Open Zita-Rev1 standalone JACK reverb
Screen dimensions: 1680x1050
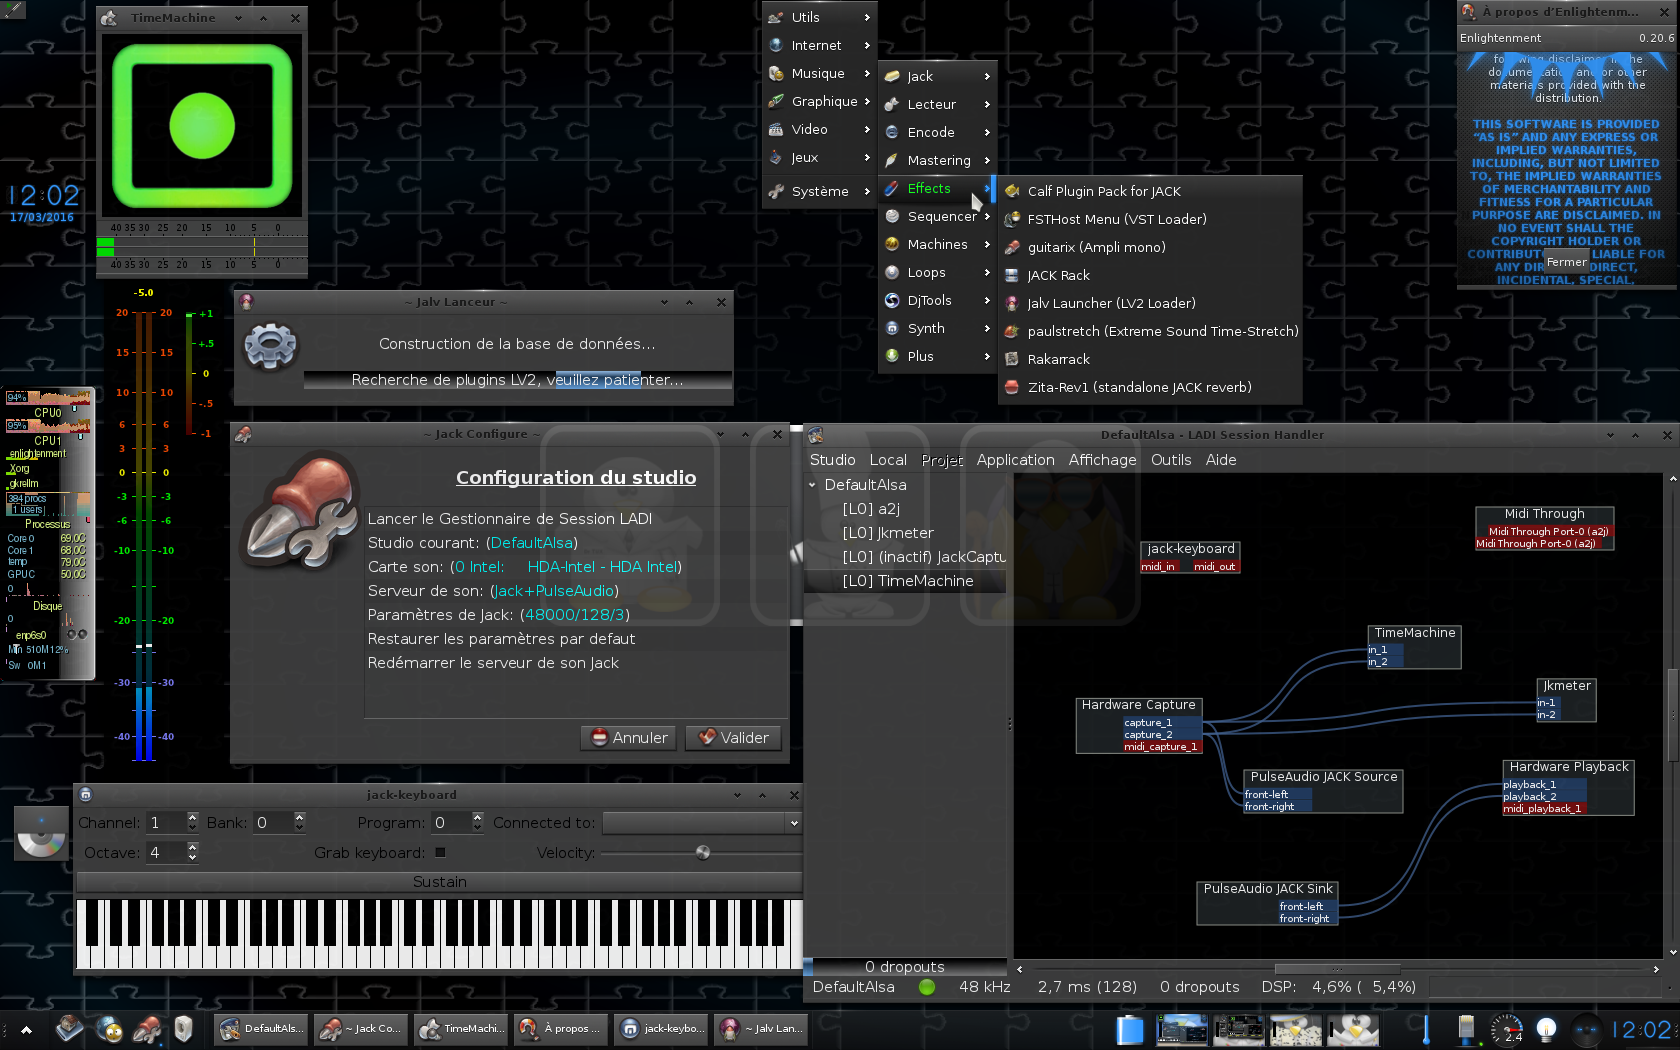(x=1139, y=387)
